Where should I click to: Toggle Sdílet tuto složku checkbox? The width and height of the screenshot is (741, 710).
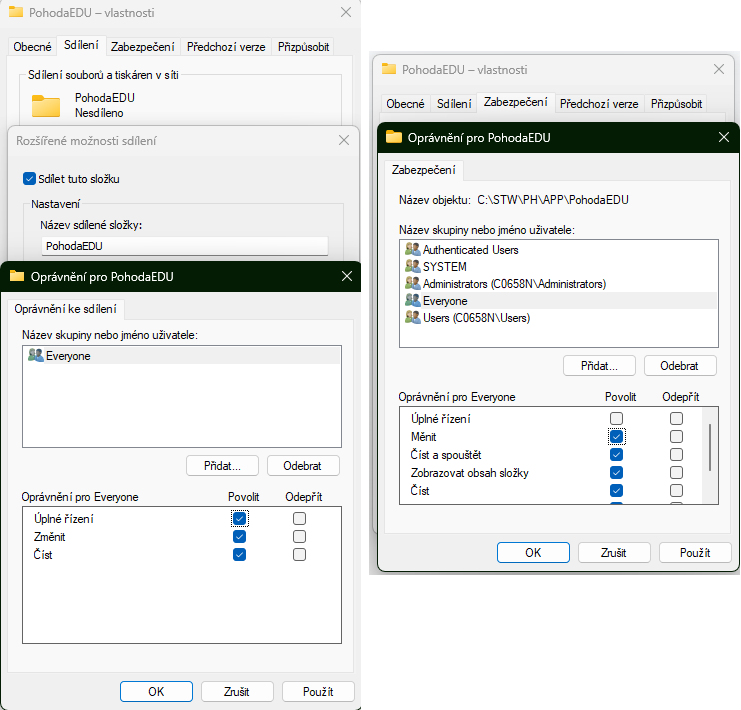(x=29, y=179)
